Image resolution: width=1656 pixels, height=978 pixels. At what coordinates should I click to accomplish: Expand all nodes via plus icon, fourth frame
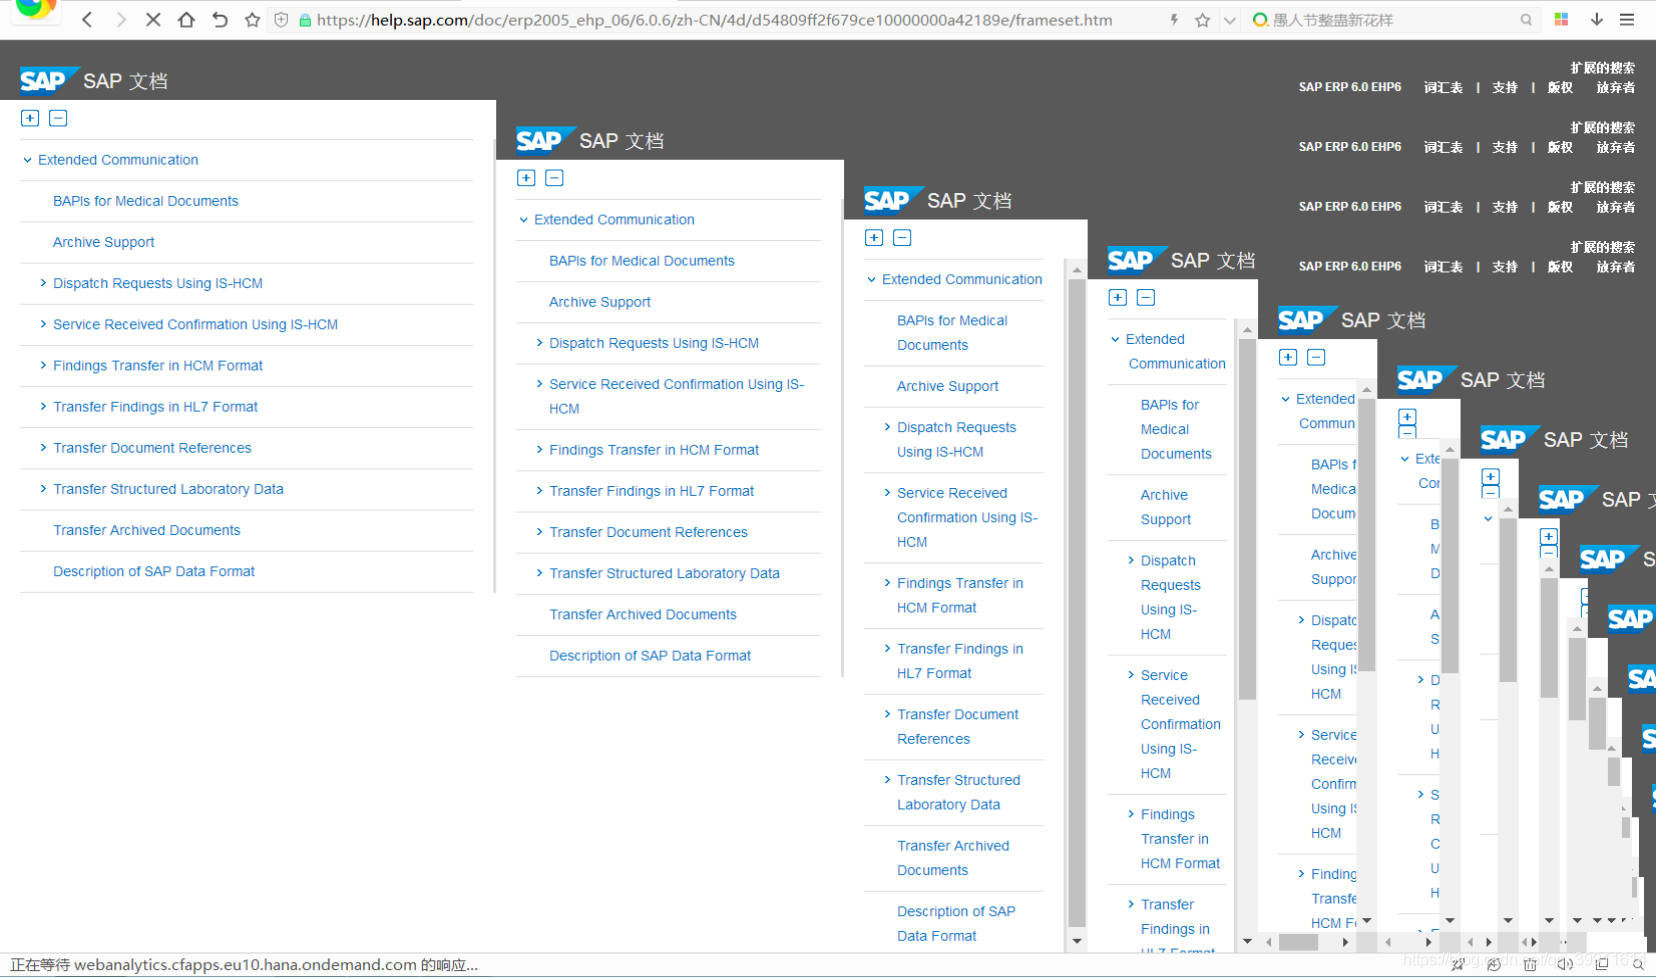coord(1118,298)
